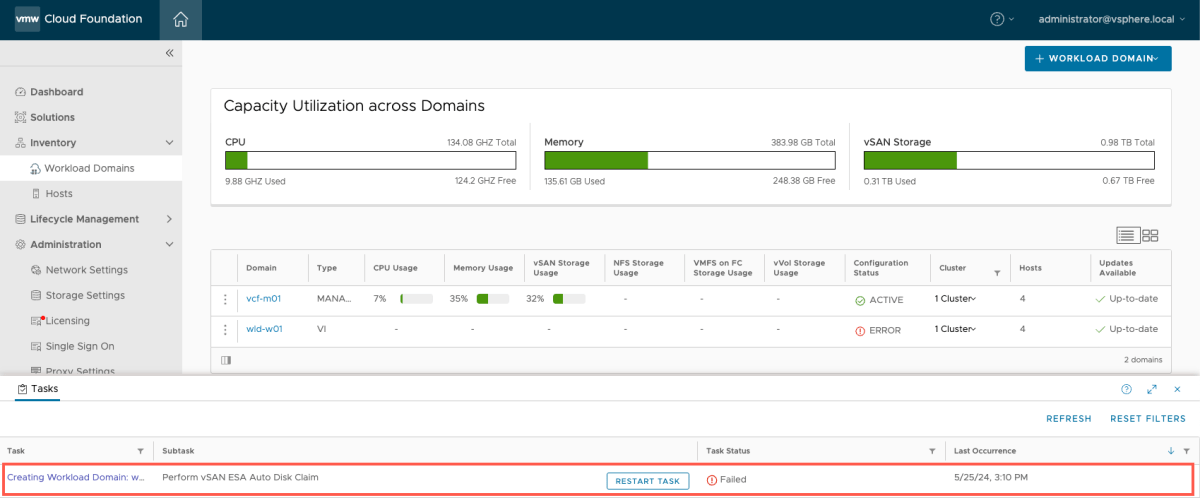1200x498 pixels.
Task: Click the CPU capacity utilization bar
Action: (x=370, y=161)
